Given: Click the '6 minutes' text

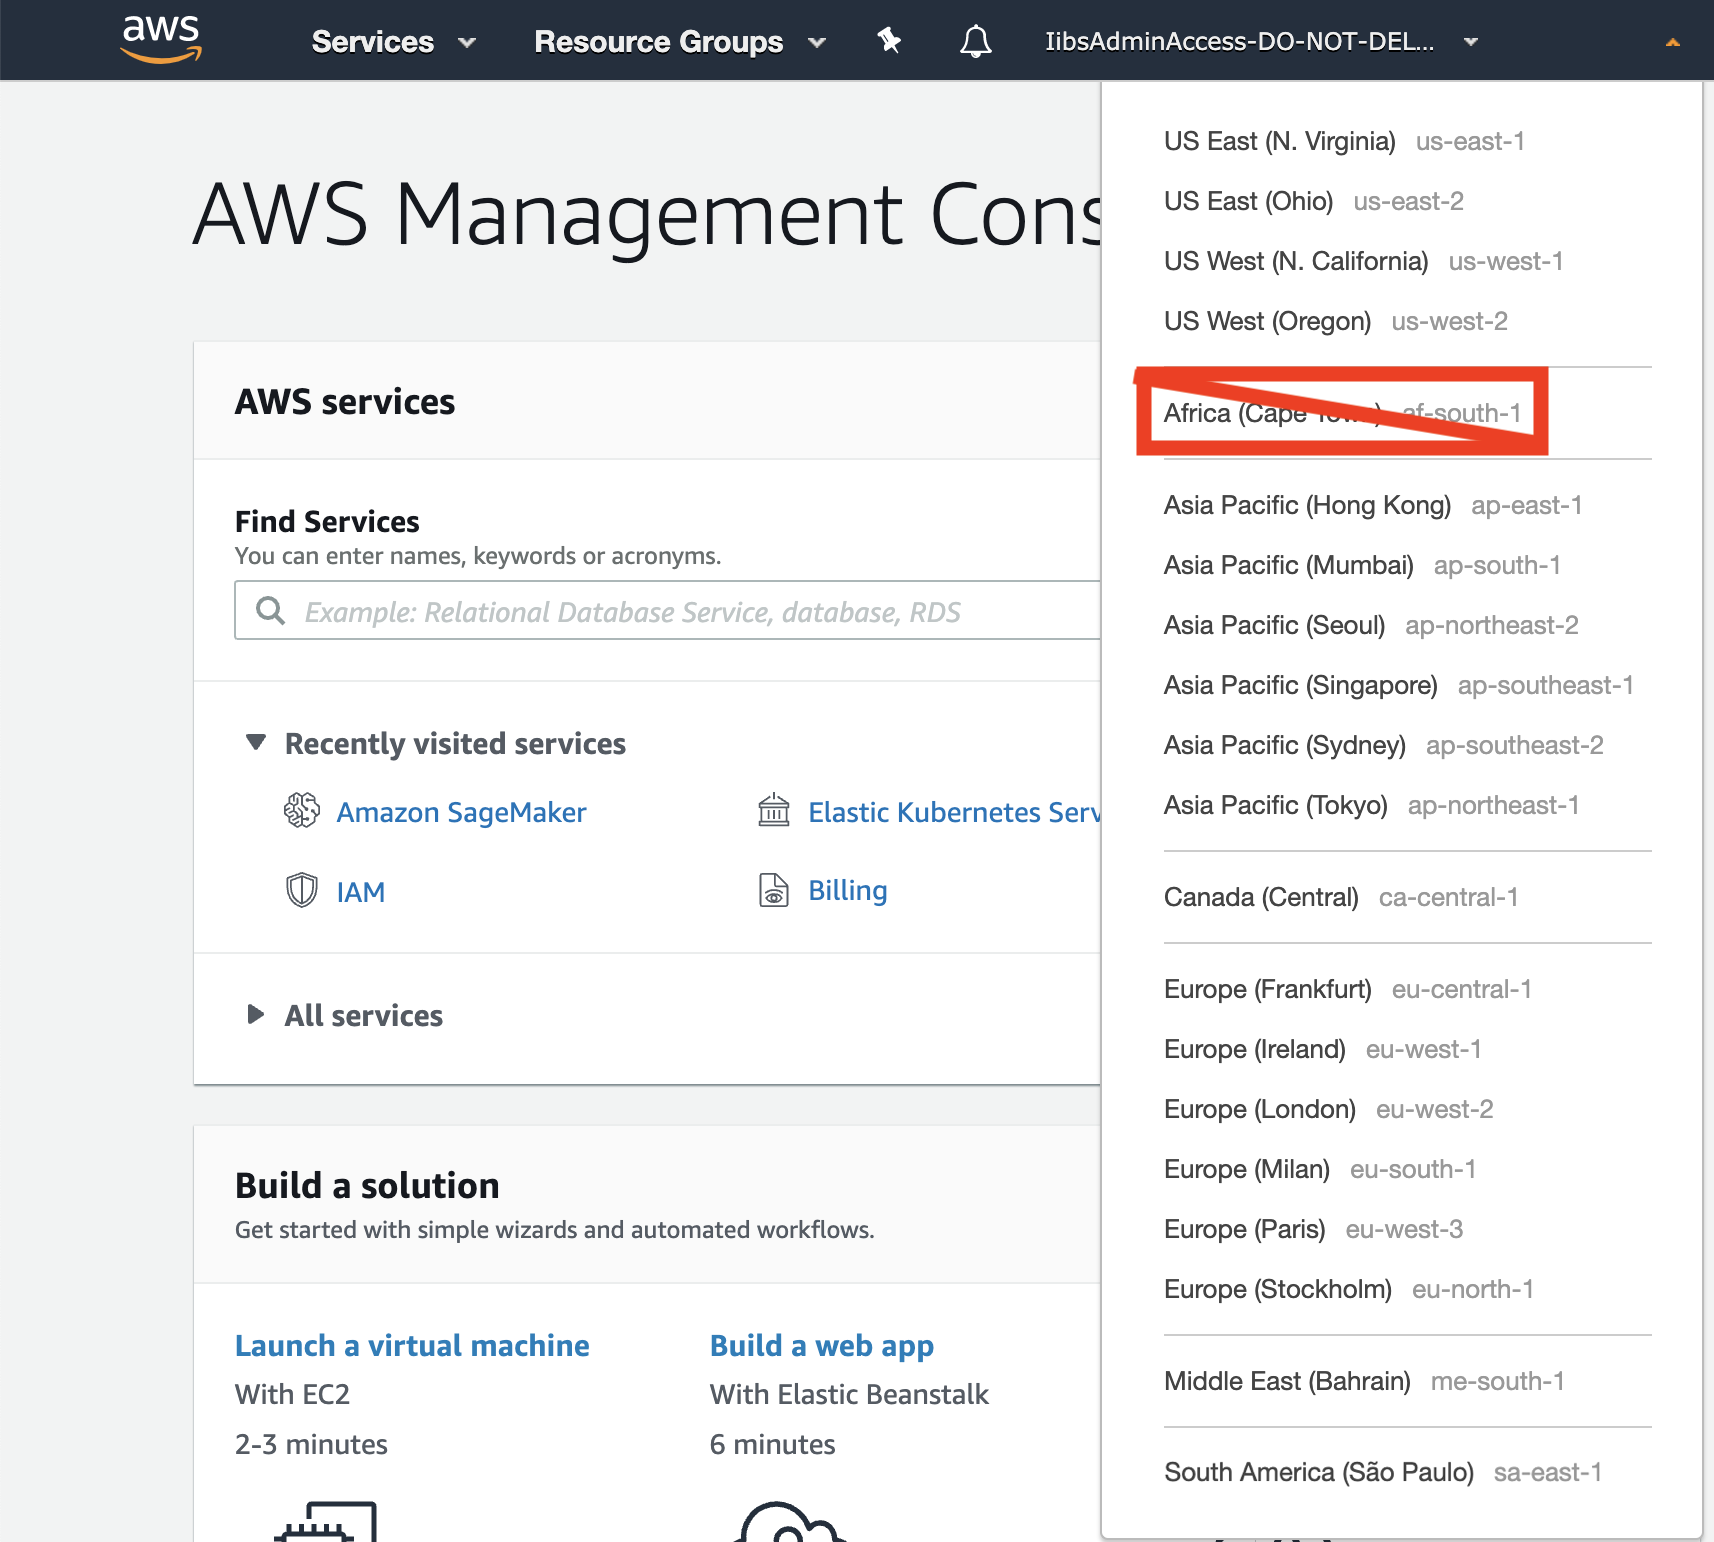Looking at the screenshot, I should [x=772, y=1444].
